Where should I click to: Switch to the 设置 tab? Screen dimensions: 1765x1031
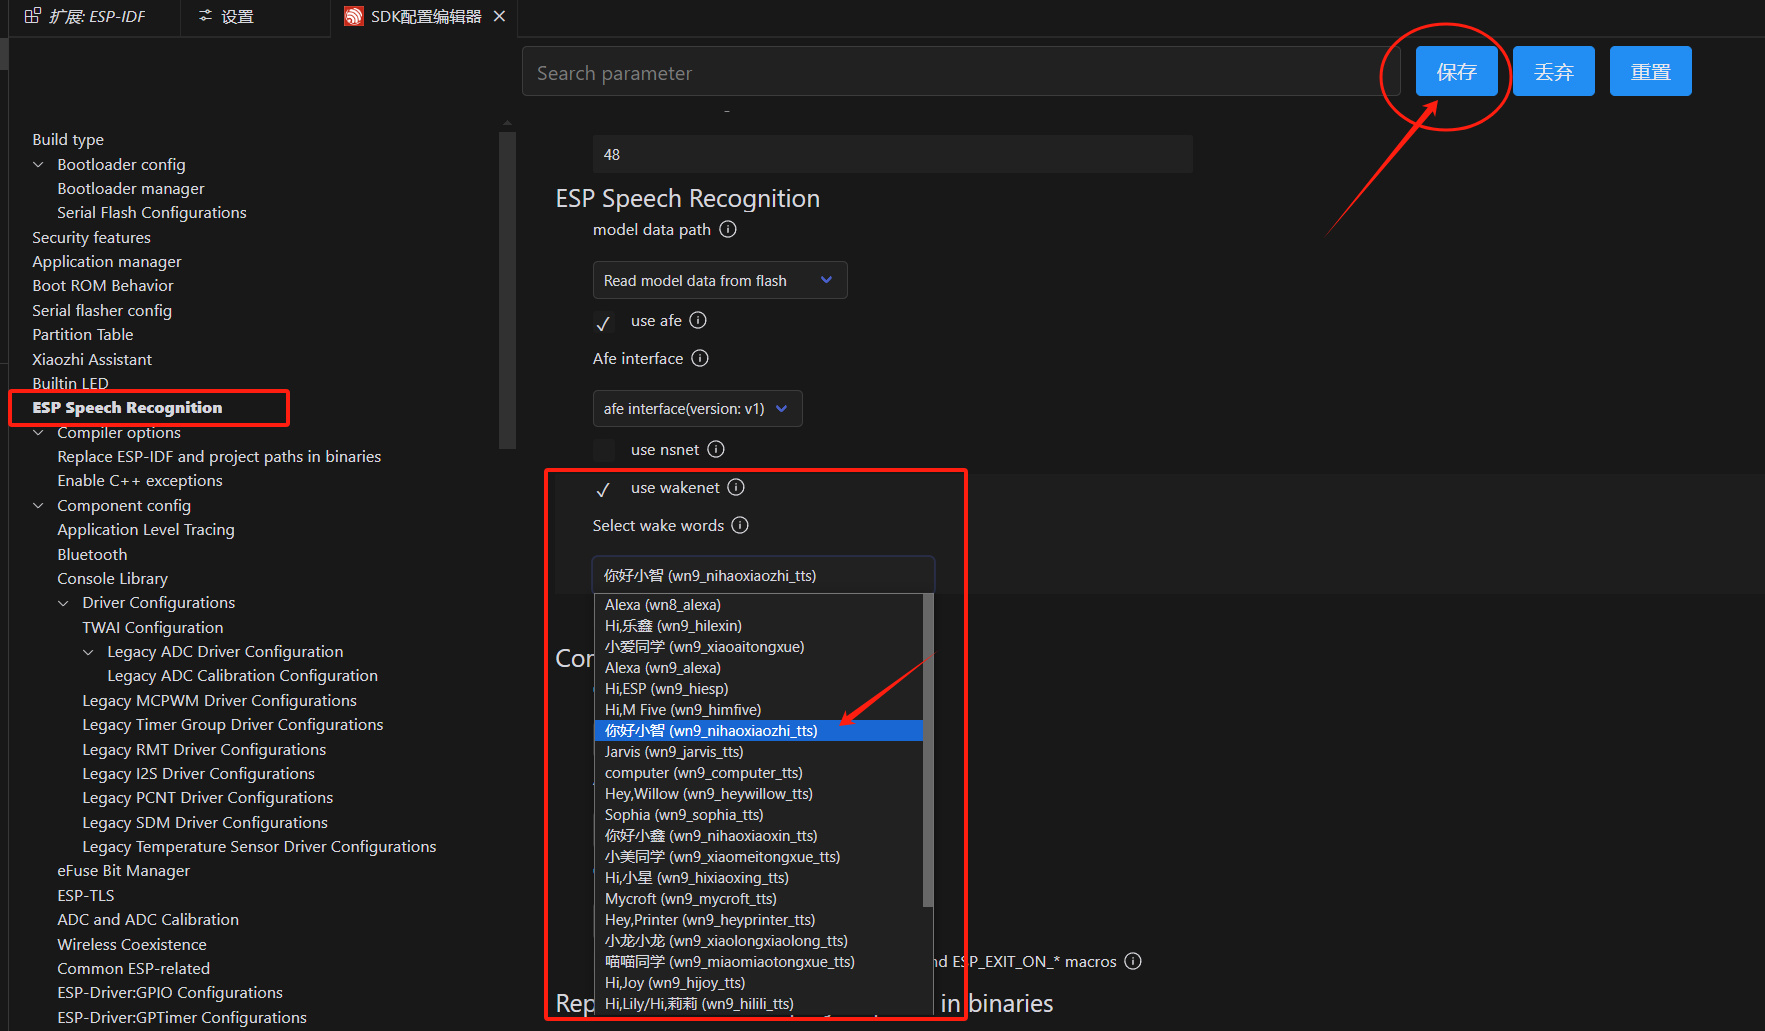tap(226, 16)
